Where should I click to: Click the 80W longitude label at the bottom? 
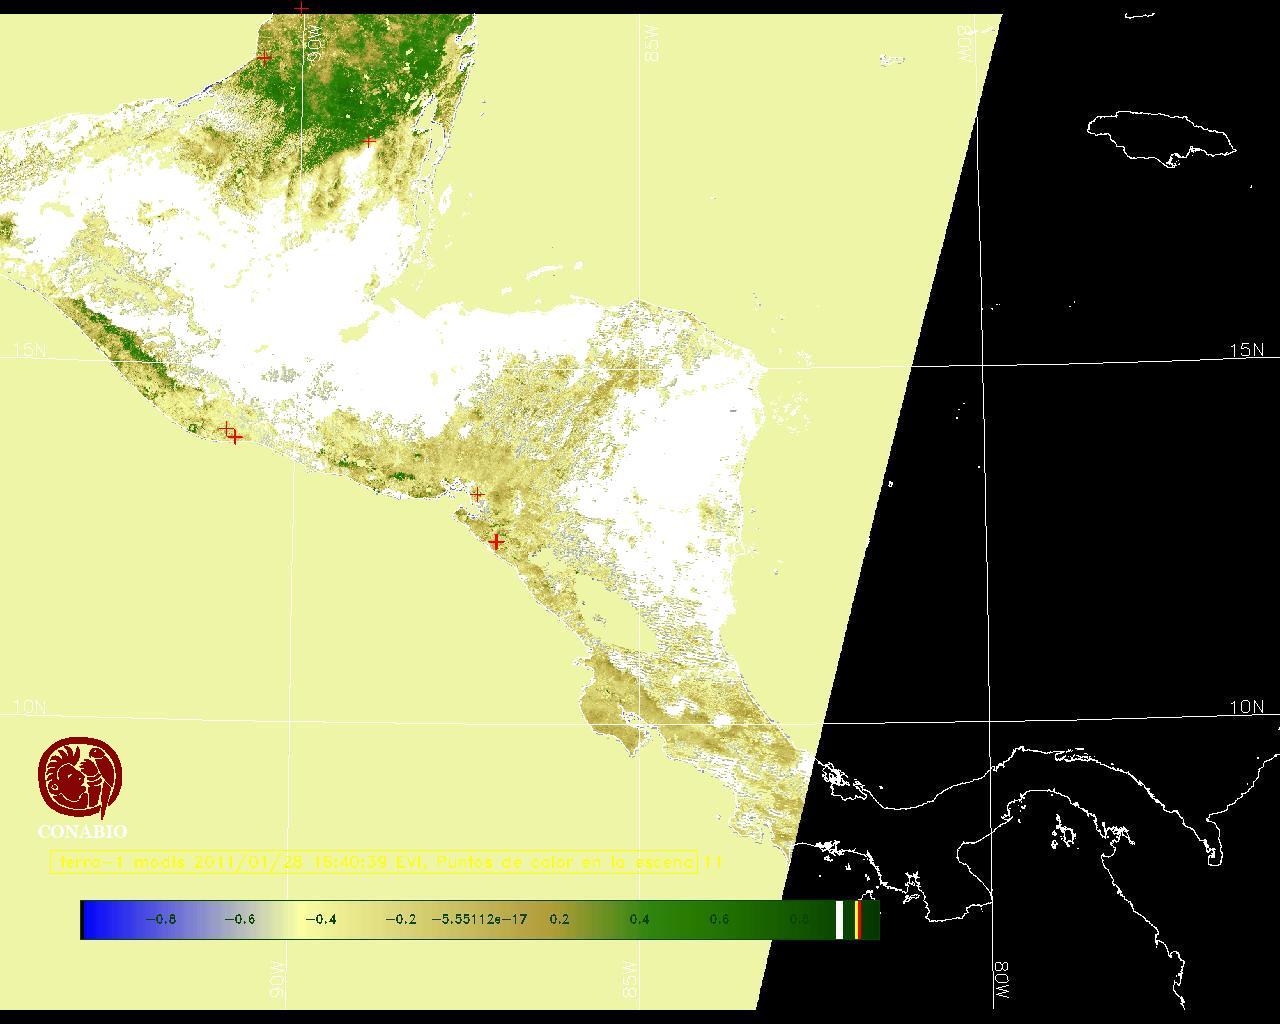pyautogui.click(x=1001, y=982)
